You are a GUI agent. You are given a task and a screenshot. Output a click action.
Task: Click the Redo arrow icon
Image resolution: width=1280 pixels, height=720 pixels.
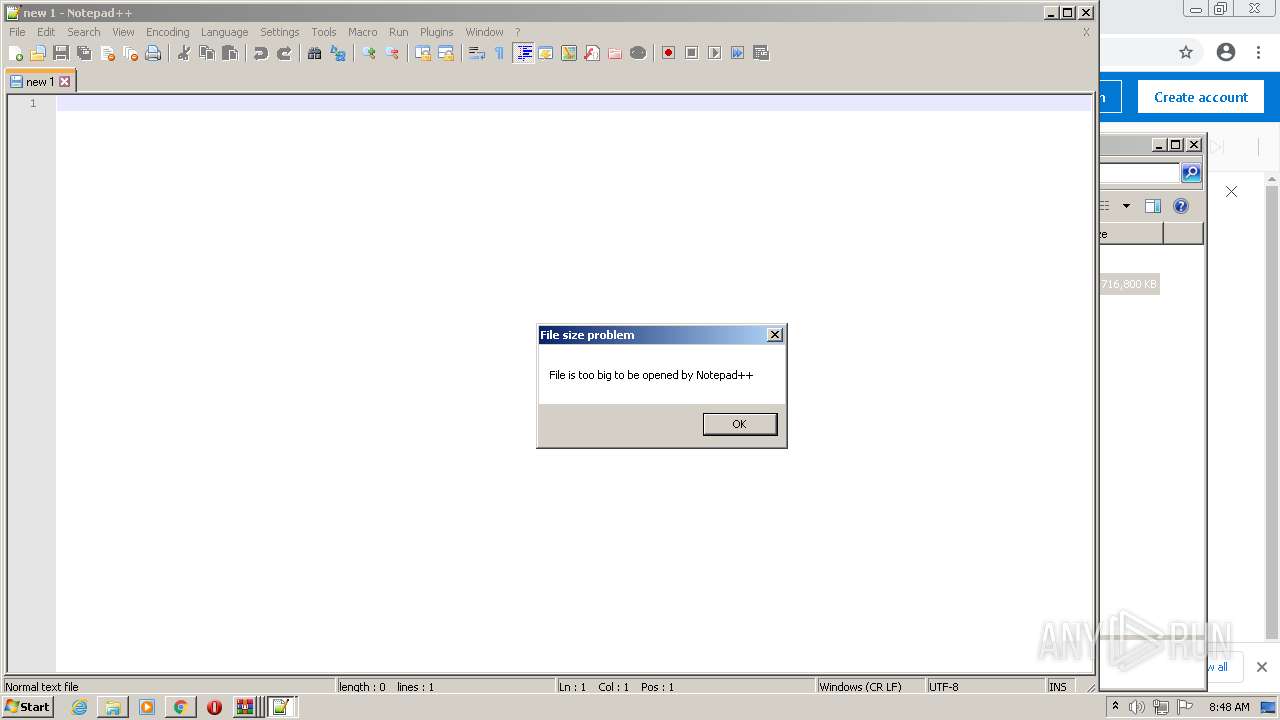click(x=284, y=53)
